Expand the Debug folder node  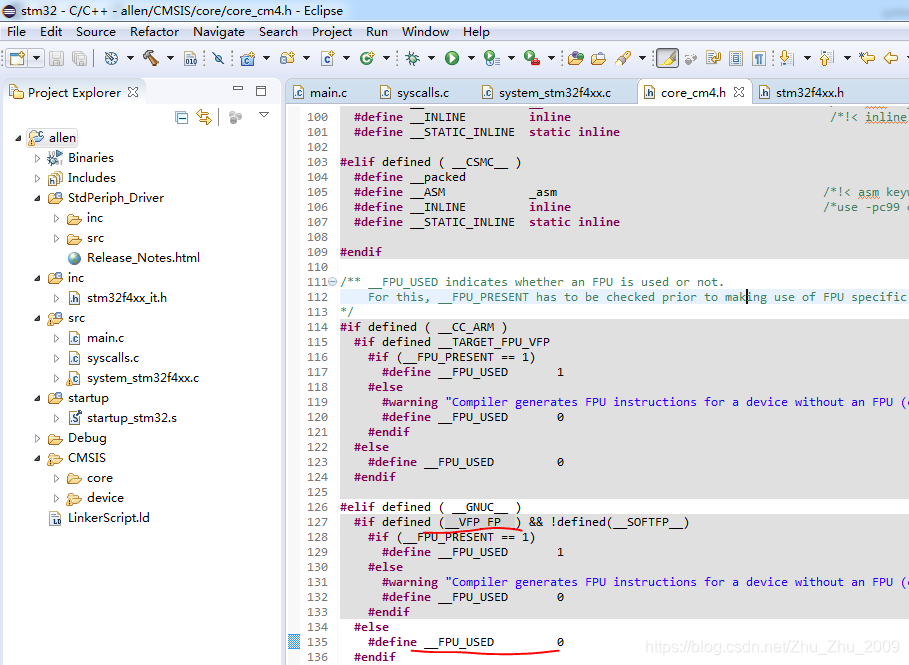click(37, 438)
